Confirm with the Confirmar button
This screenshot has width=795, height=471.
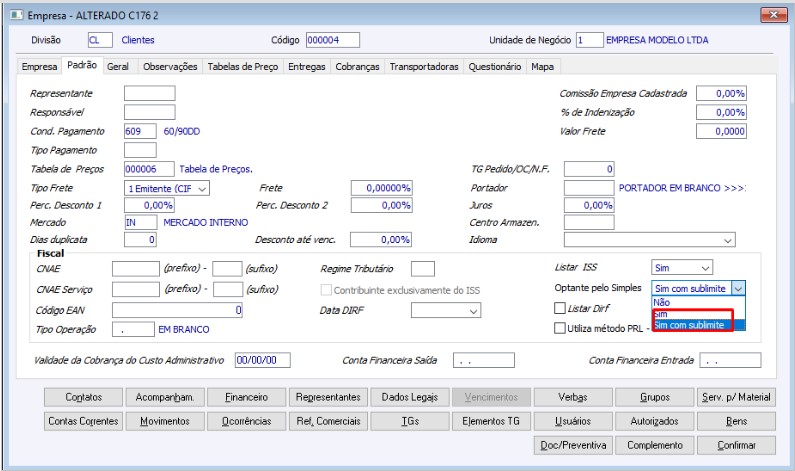pyautogui.click(x=736, y=445)
